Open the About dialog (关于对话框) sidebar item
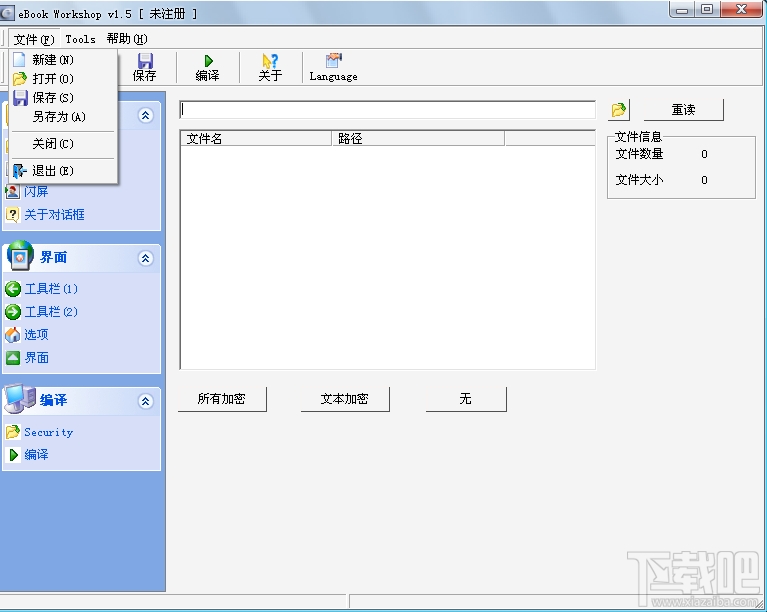The image size is (767, 612). point(45,215)
